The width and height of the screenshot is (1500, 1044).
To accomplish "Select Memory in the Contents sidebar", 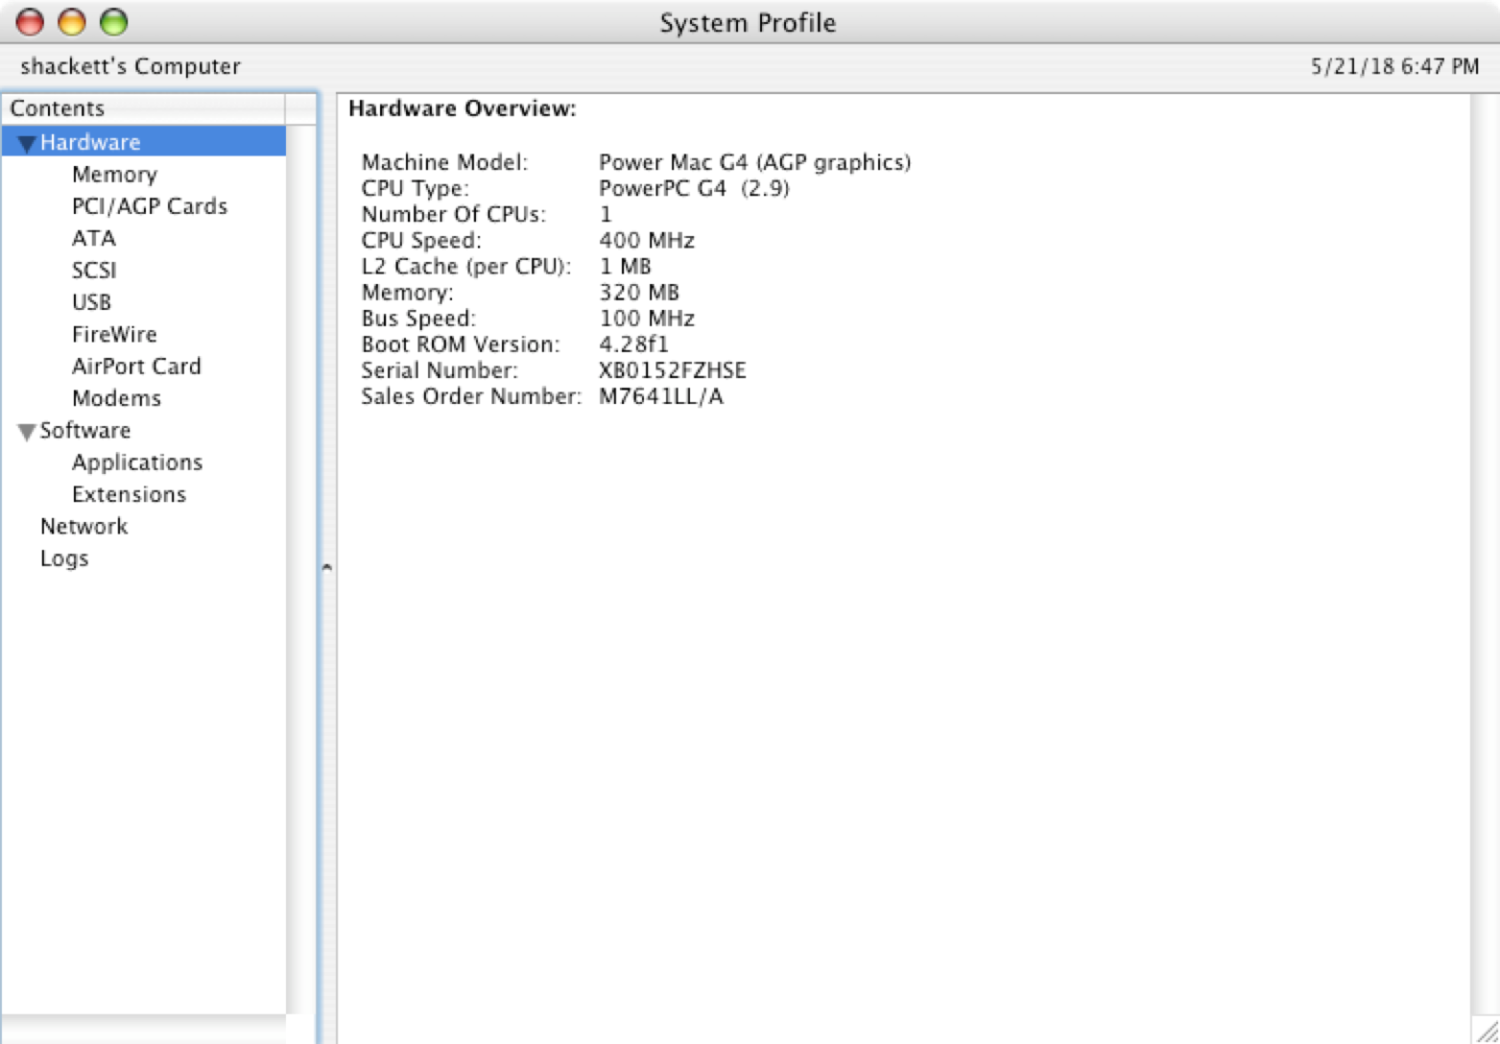I will tap(114, 174).
